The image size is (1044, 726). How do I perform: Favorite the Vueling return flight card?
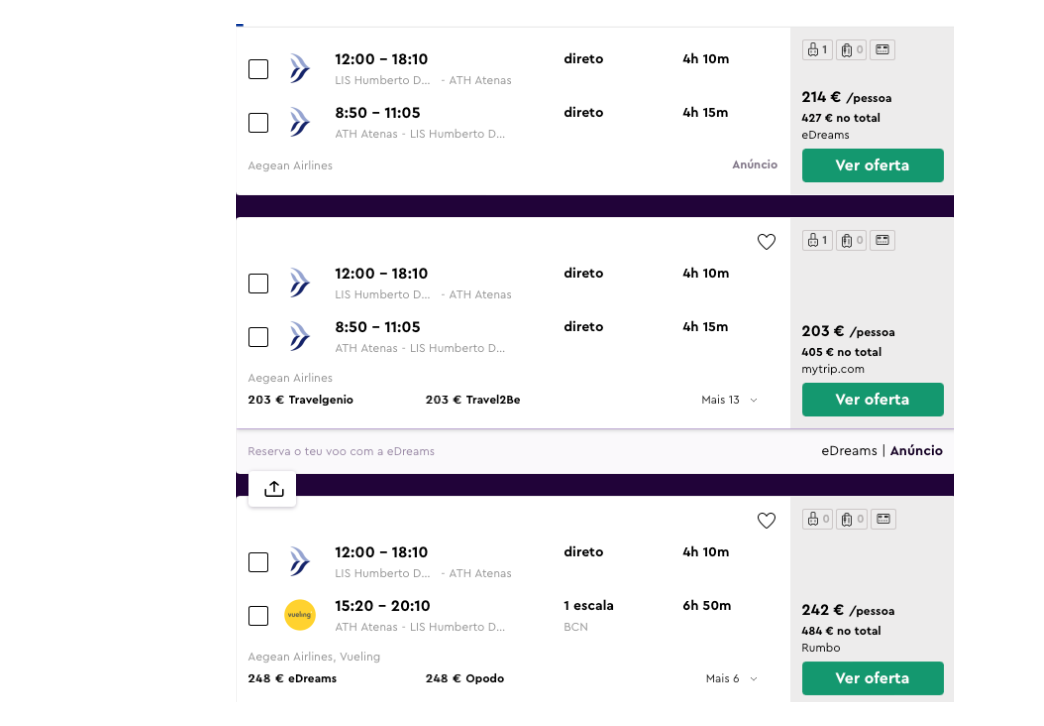[x=766, y=521]
